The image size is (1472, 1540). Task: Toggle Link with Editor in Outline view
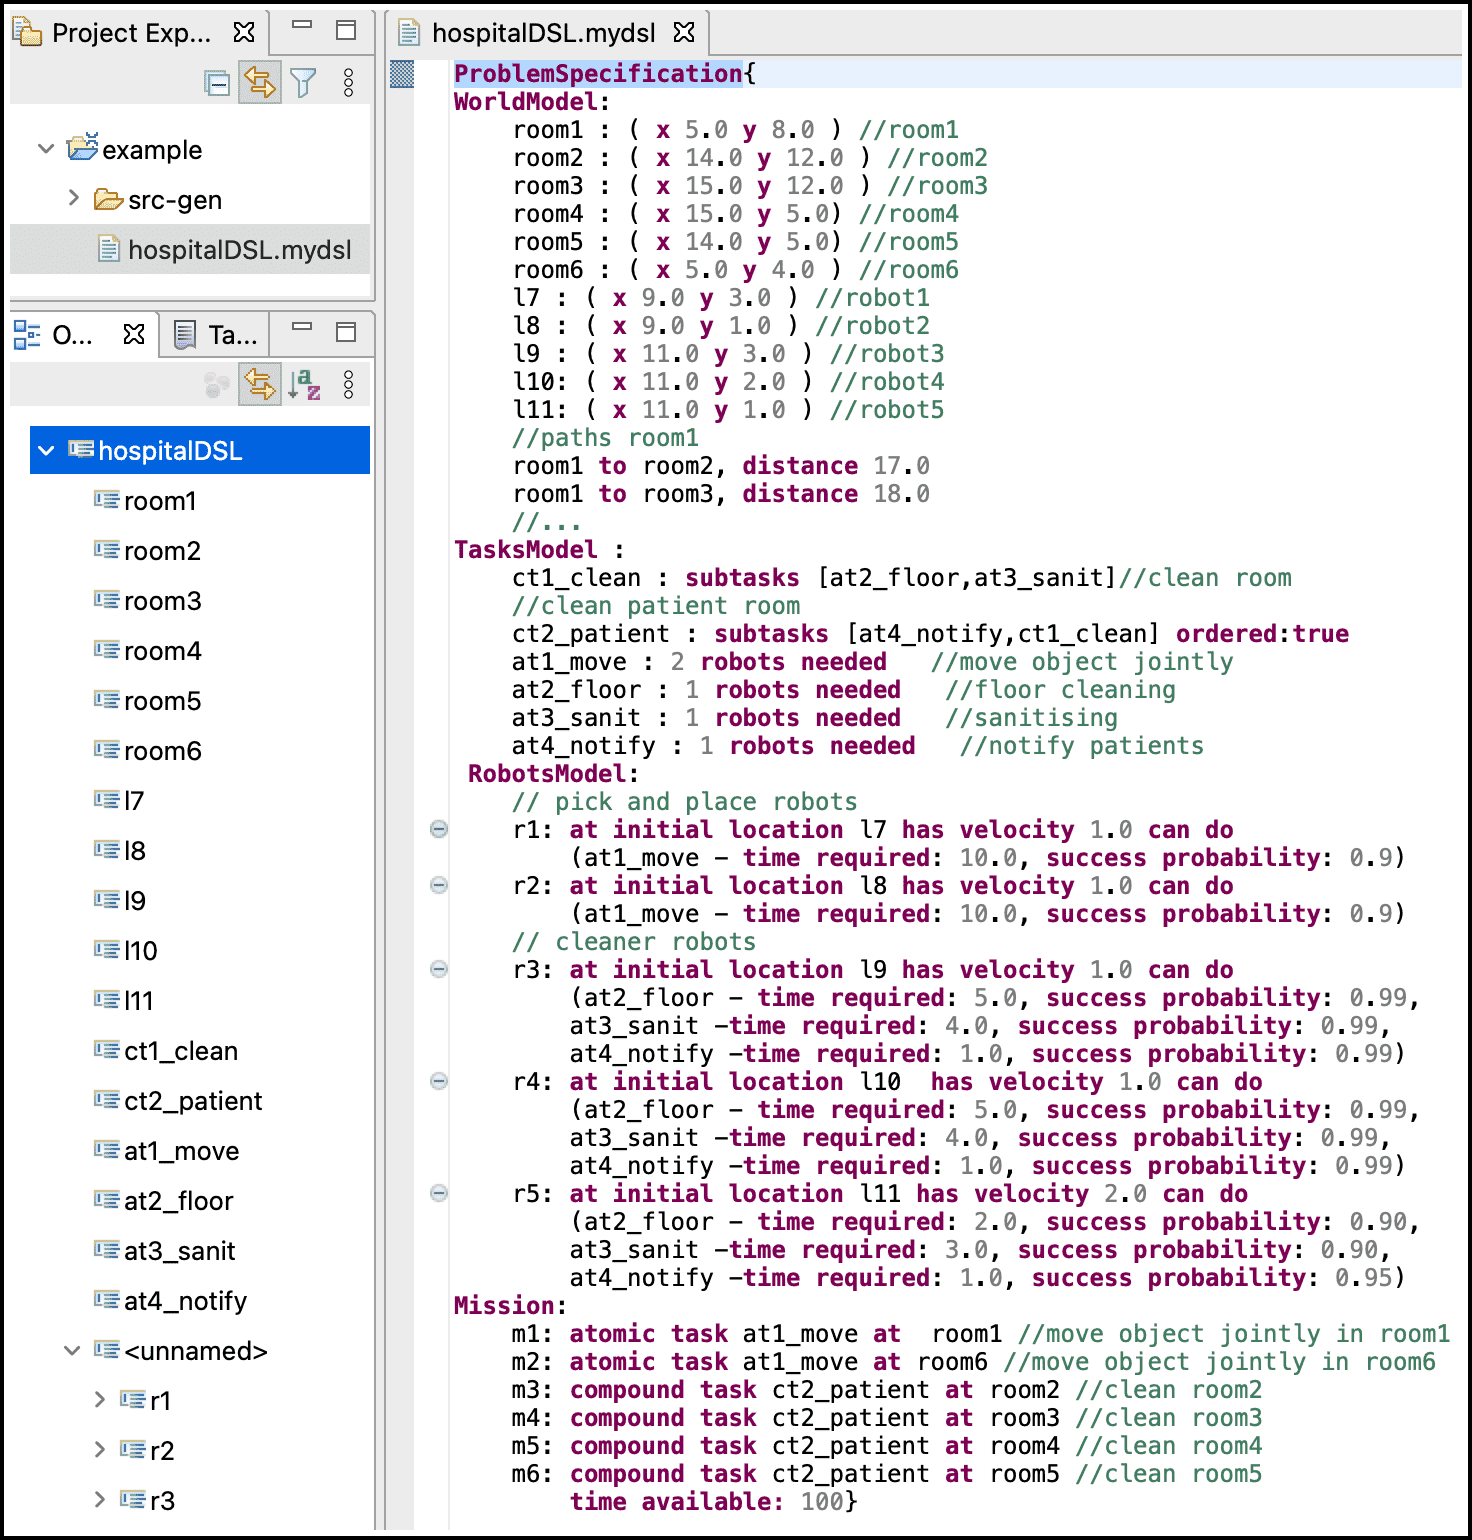(260, 385)
